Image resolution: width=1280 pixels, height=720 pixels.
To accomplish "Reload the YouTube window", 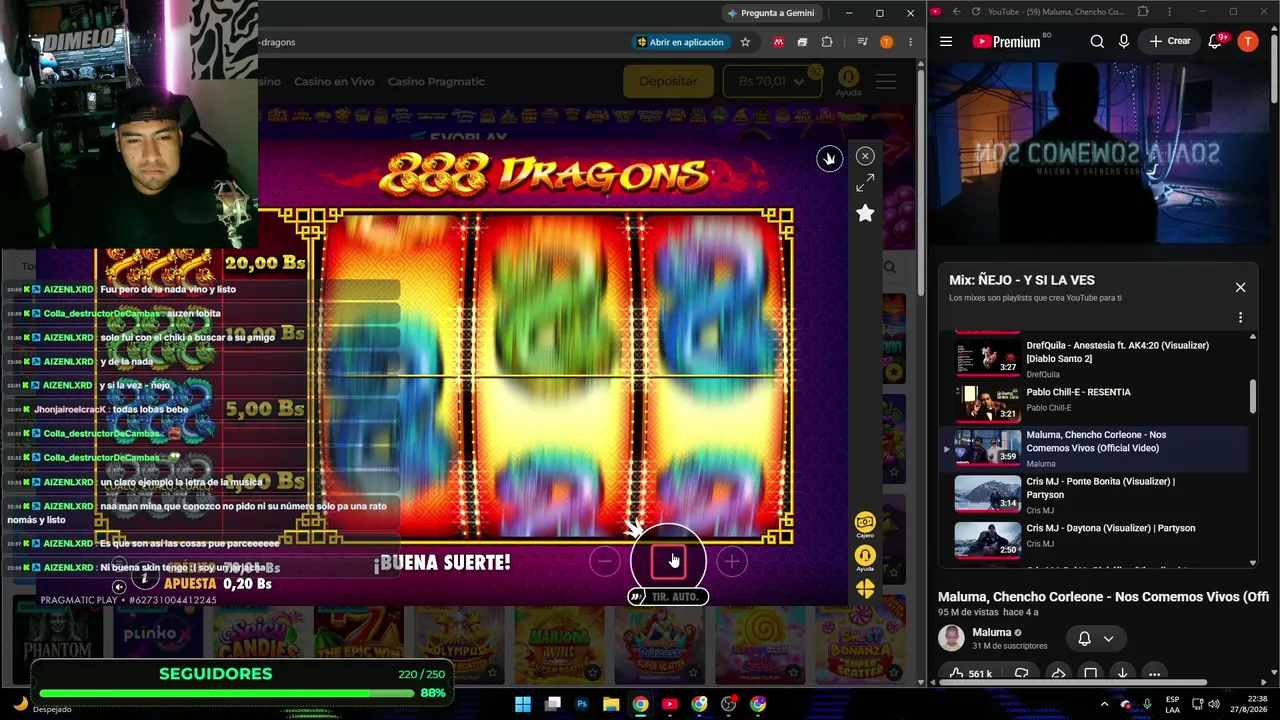I will (976, 12).
